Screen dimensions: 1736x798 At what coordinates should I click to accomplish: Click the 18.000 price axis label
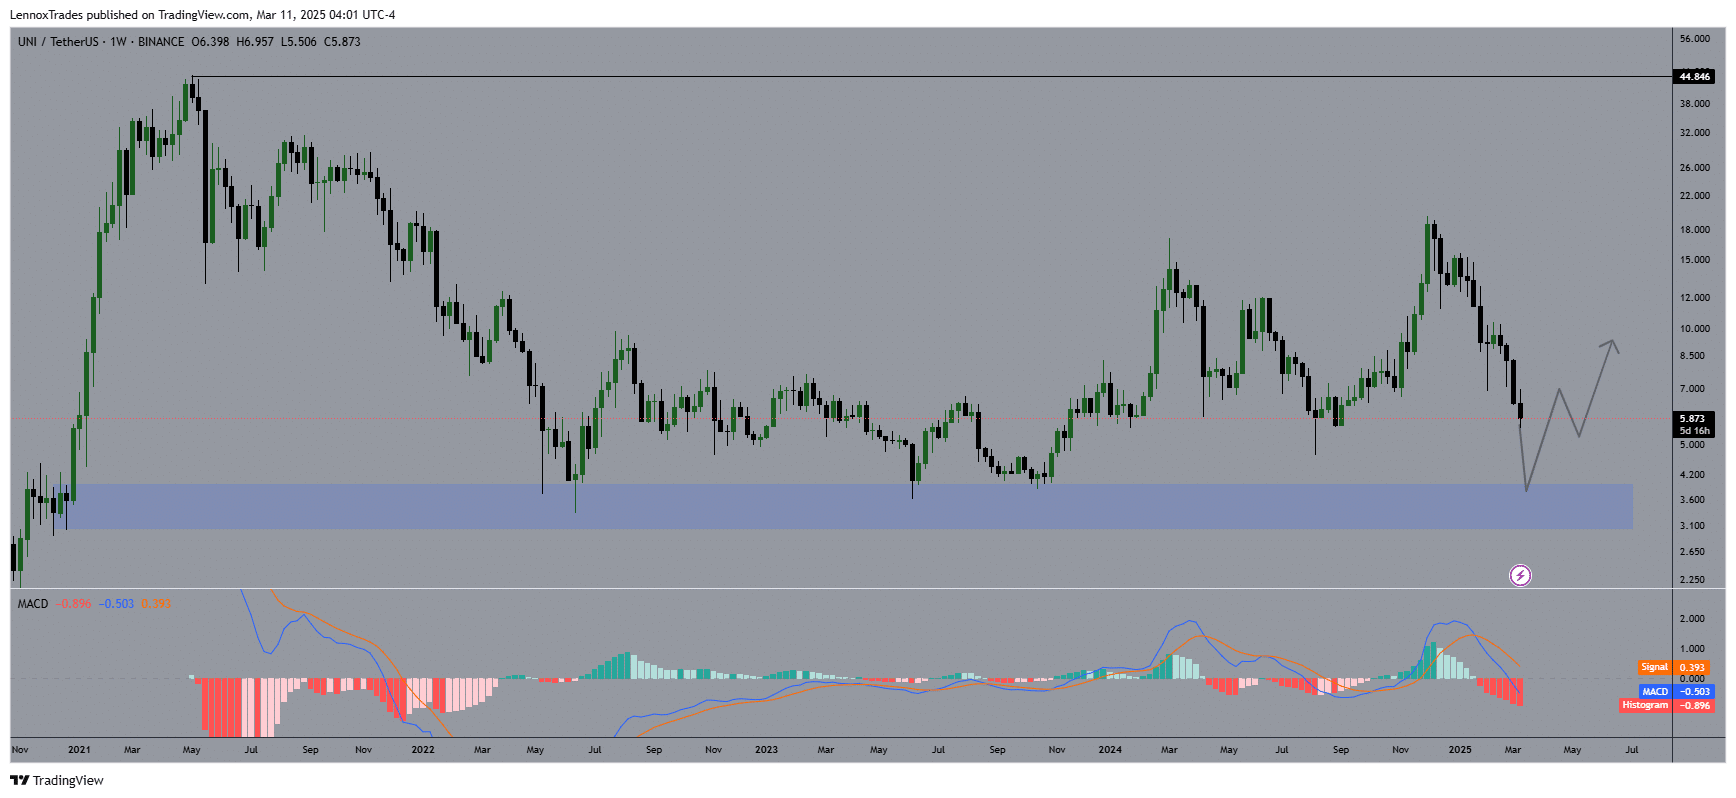pyautogui.click(x=1695, y=230)
